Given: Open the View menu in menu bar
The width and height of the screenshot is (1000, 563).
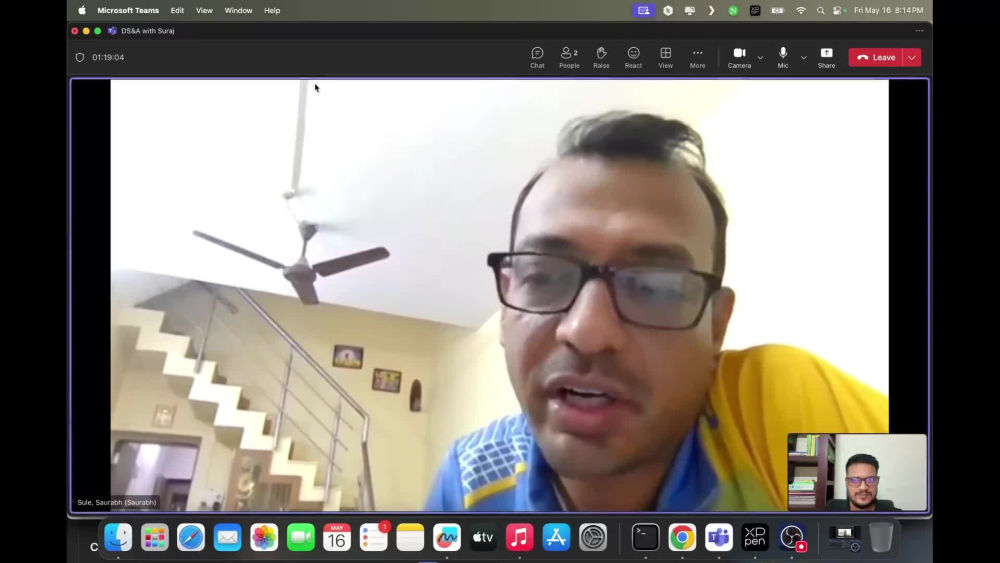Looking at the screenshot, I should click(204, 10).
